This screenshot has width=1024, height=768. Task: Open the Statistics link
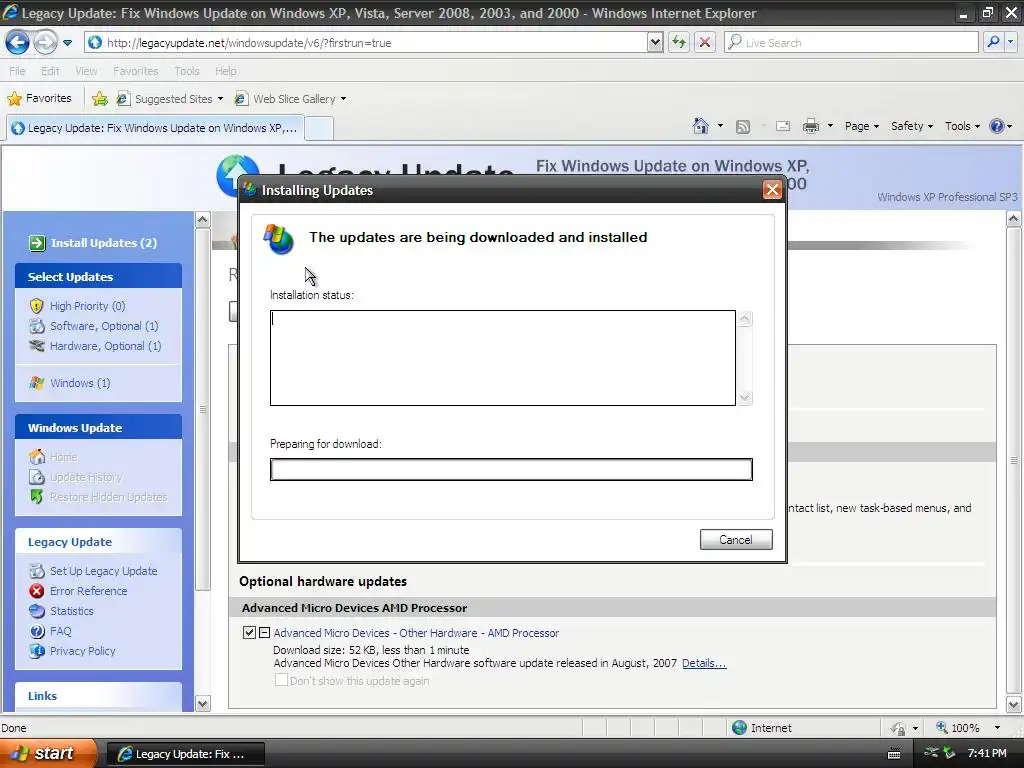(x=71, y=611)
